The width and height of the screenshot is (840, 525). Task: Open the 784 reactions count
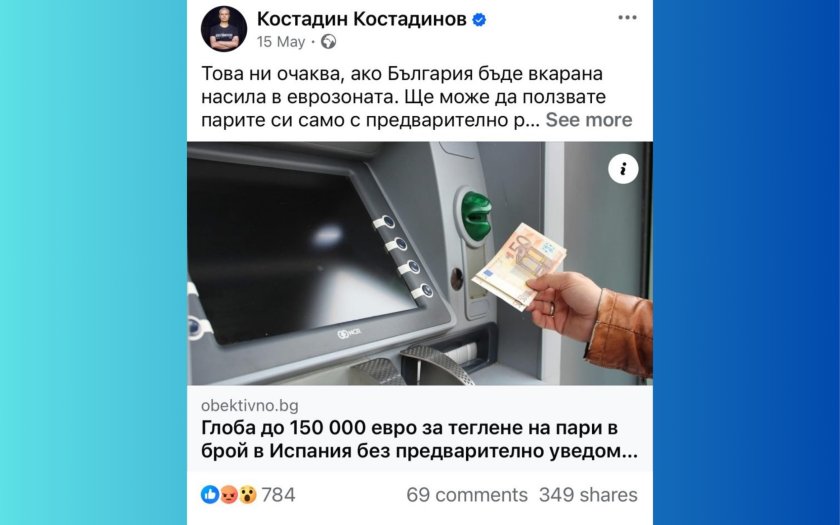point(278,494)
